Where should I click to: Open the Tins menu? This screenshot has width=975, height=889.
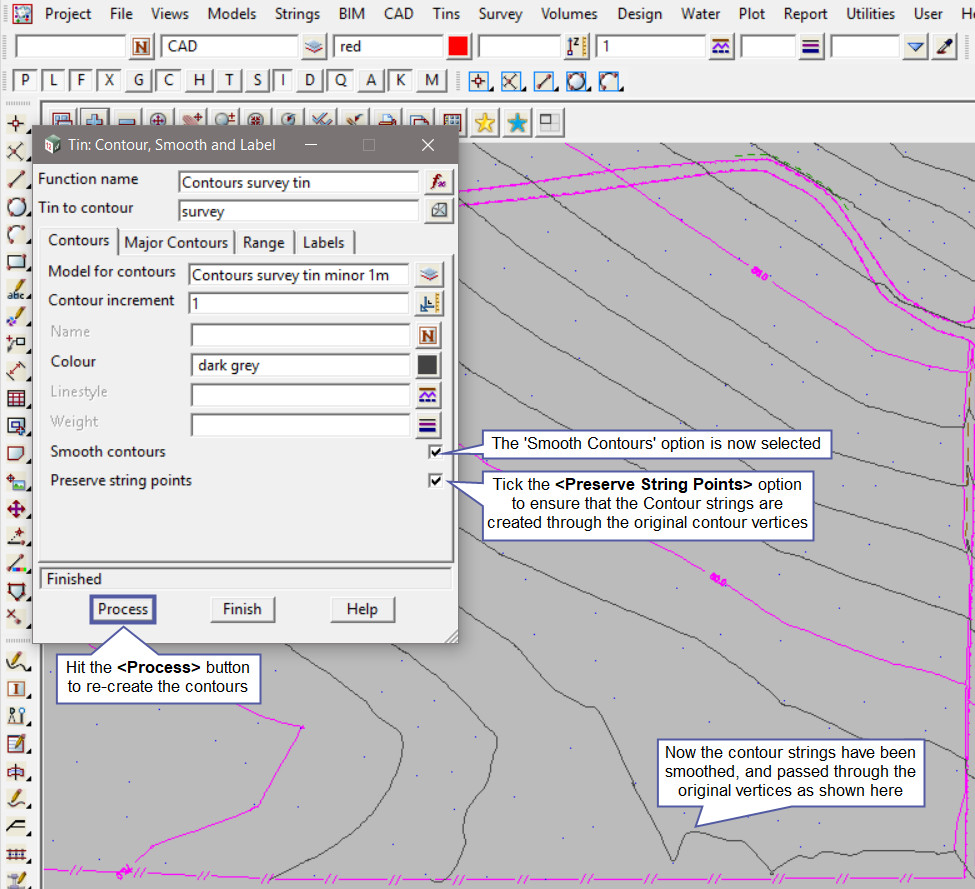point(446,14)
